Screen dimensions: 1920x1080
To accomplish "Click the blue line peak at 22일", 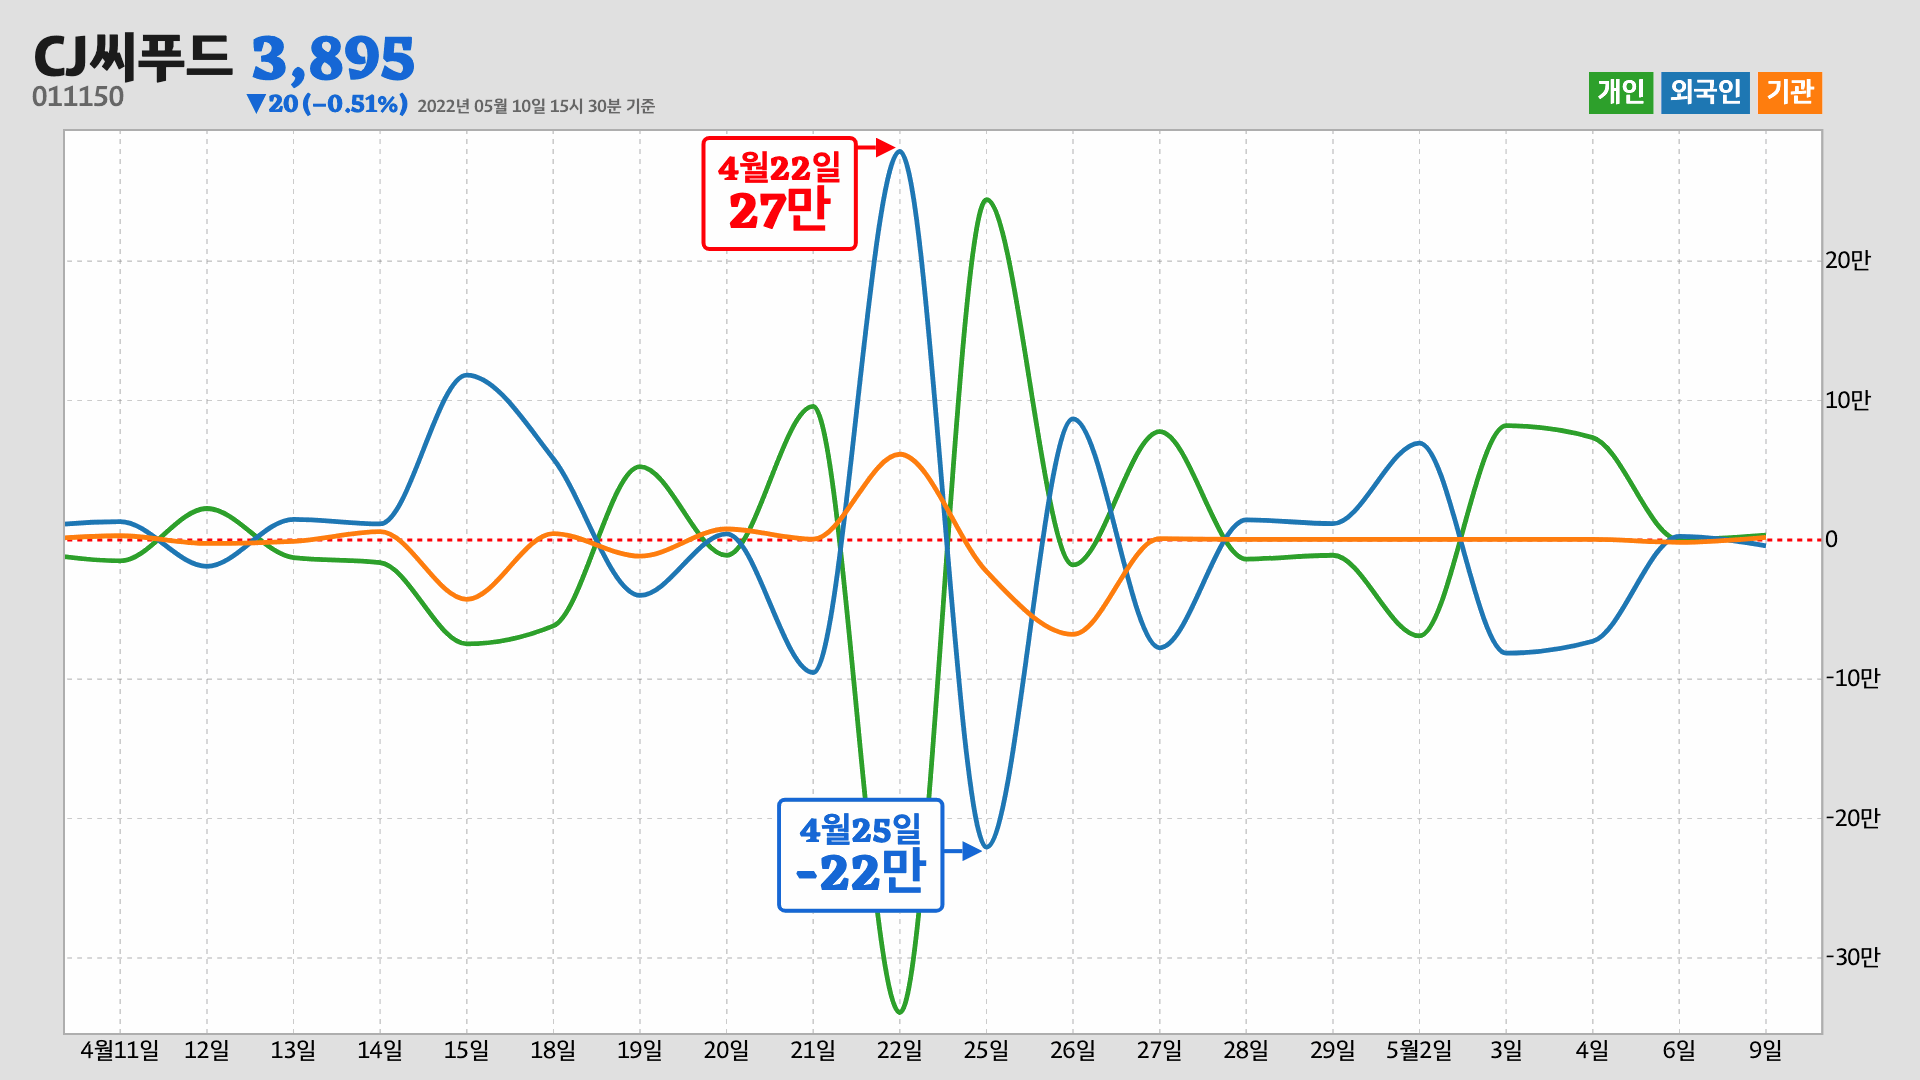I will [900, 152].
